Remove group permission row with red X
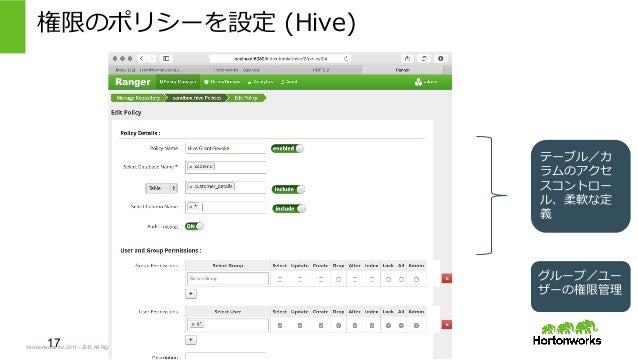Image resolution: width=638 pixels, height=360 pixels. [447, 278]
